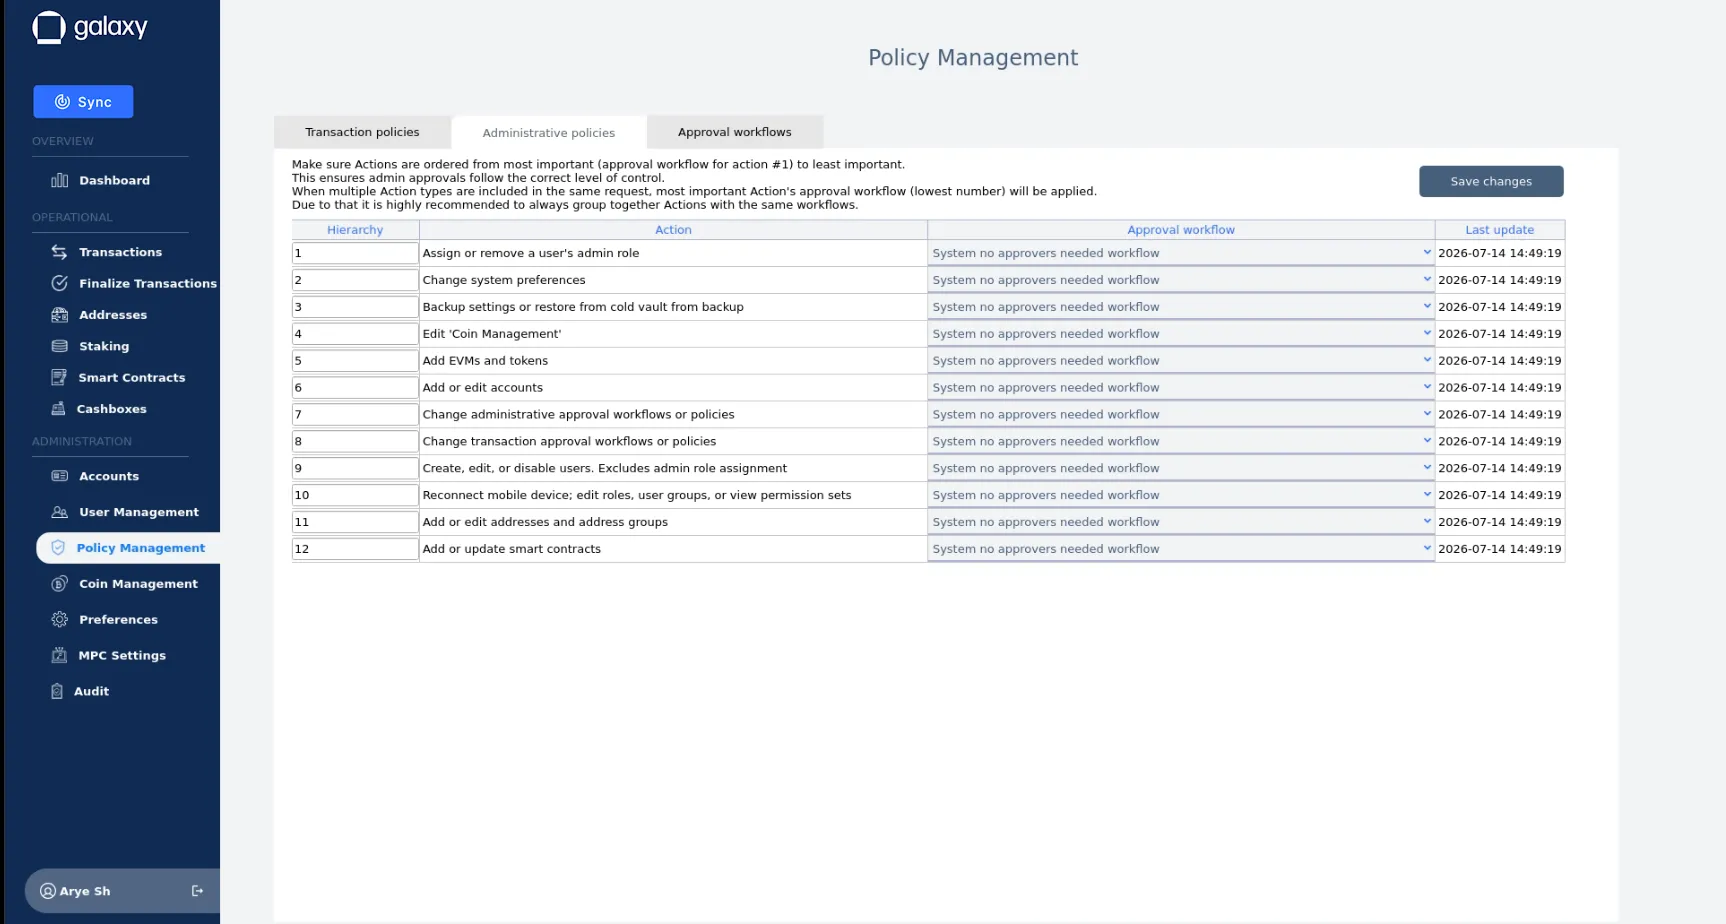The image size is (1726, 924).
Task: Click the hierarchy input field showing 1
Action: [355, 253]
